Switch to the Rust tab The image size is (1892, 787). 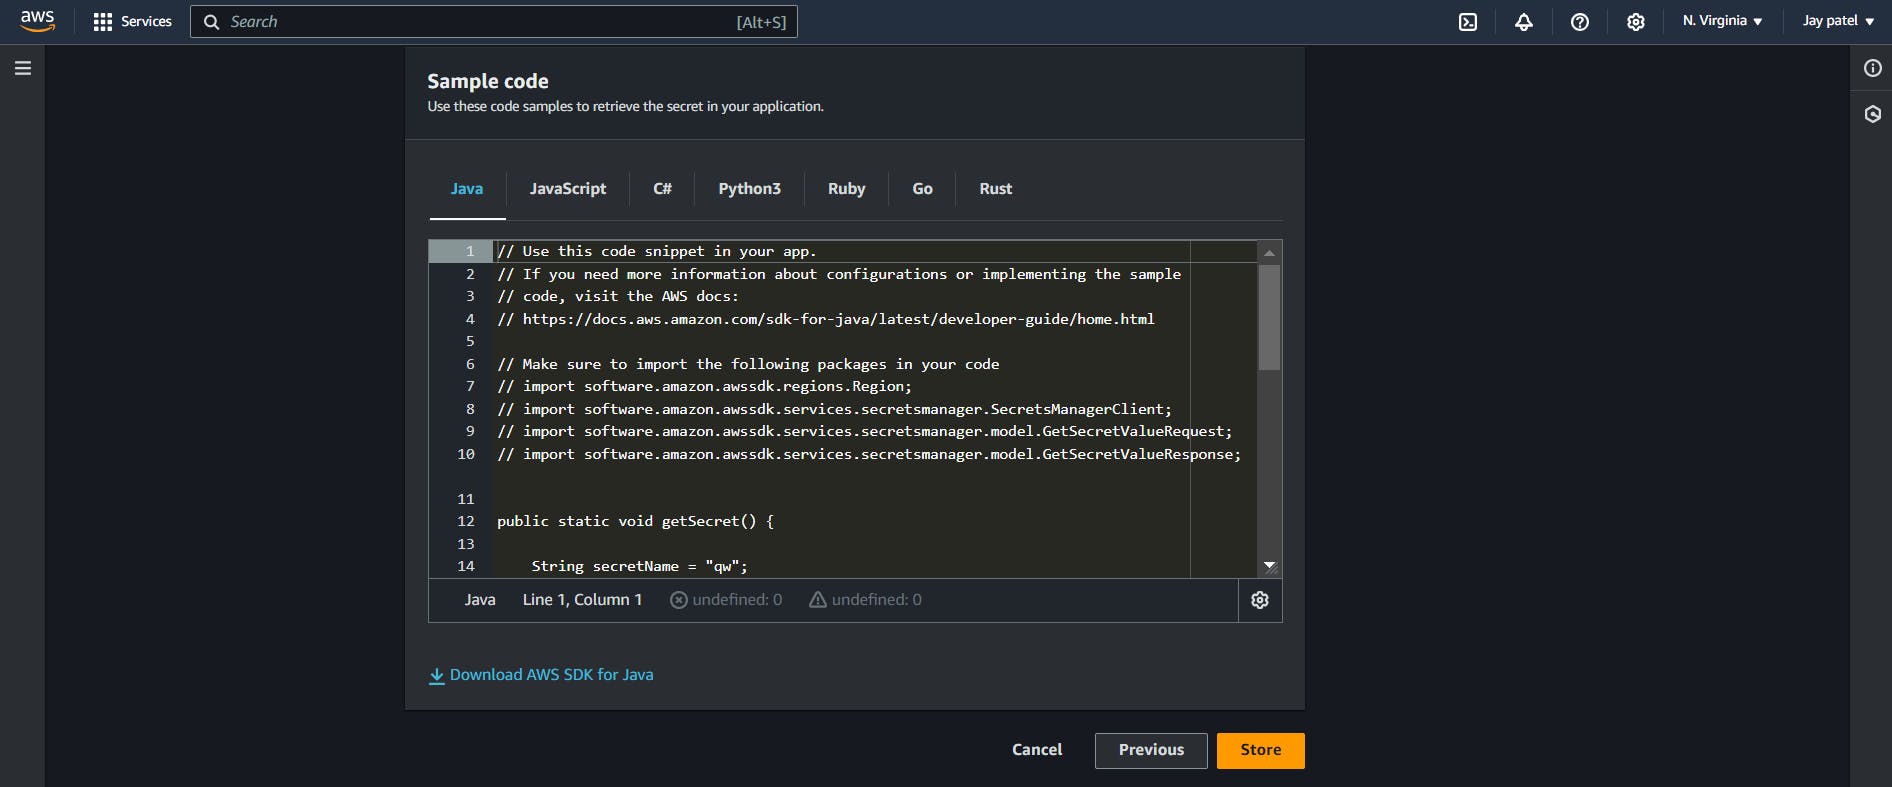click(x=995, y=189)
